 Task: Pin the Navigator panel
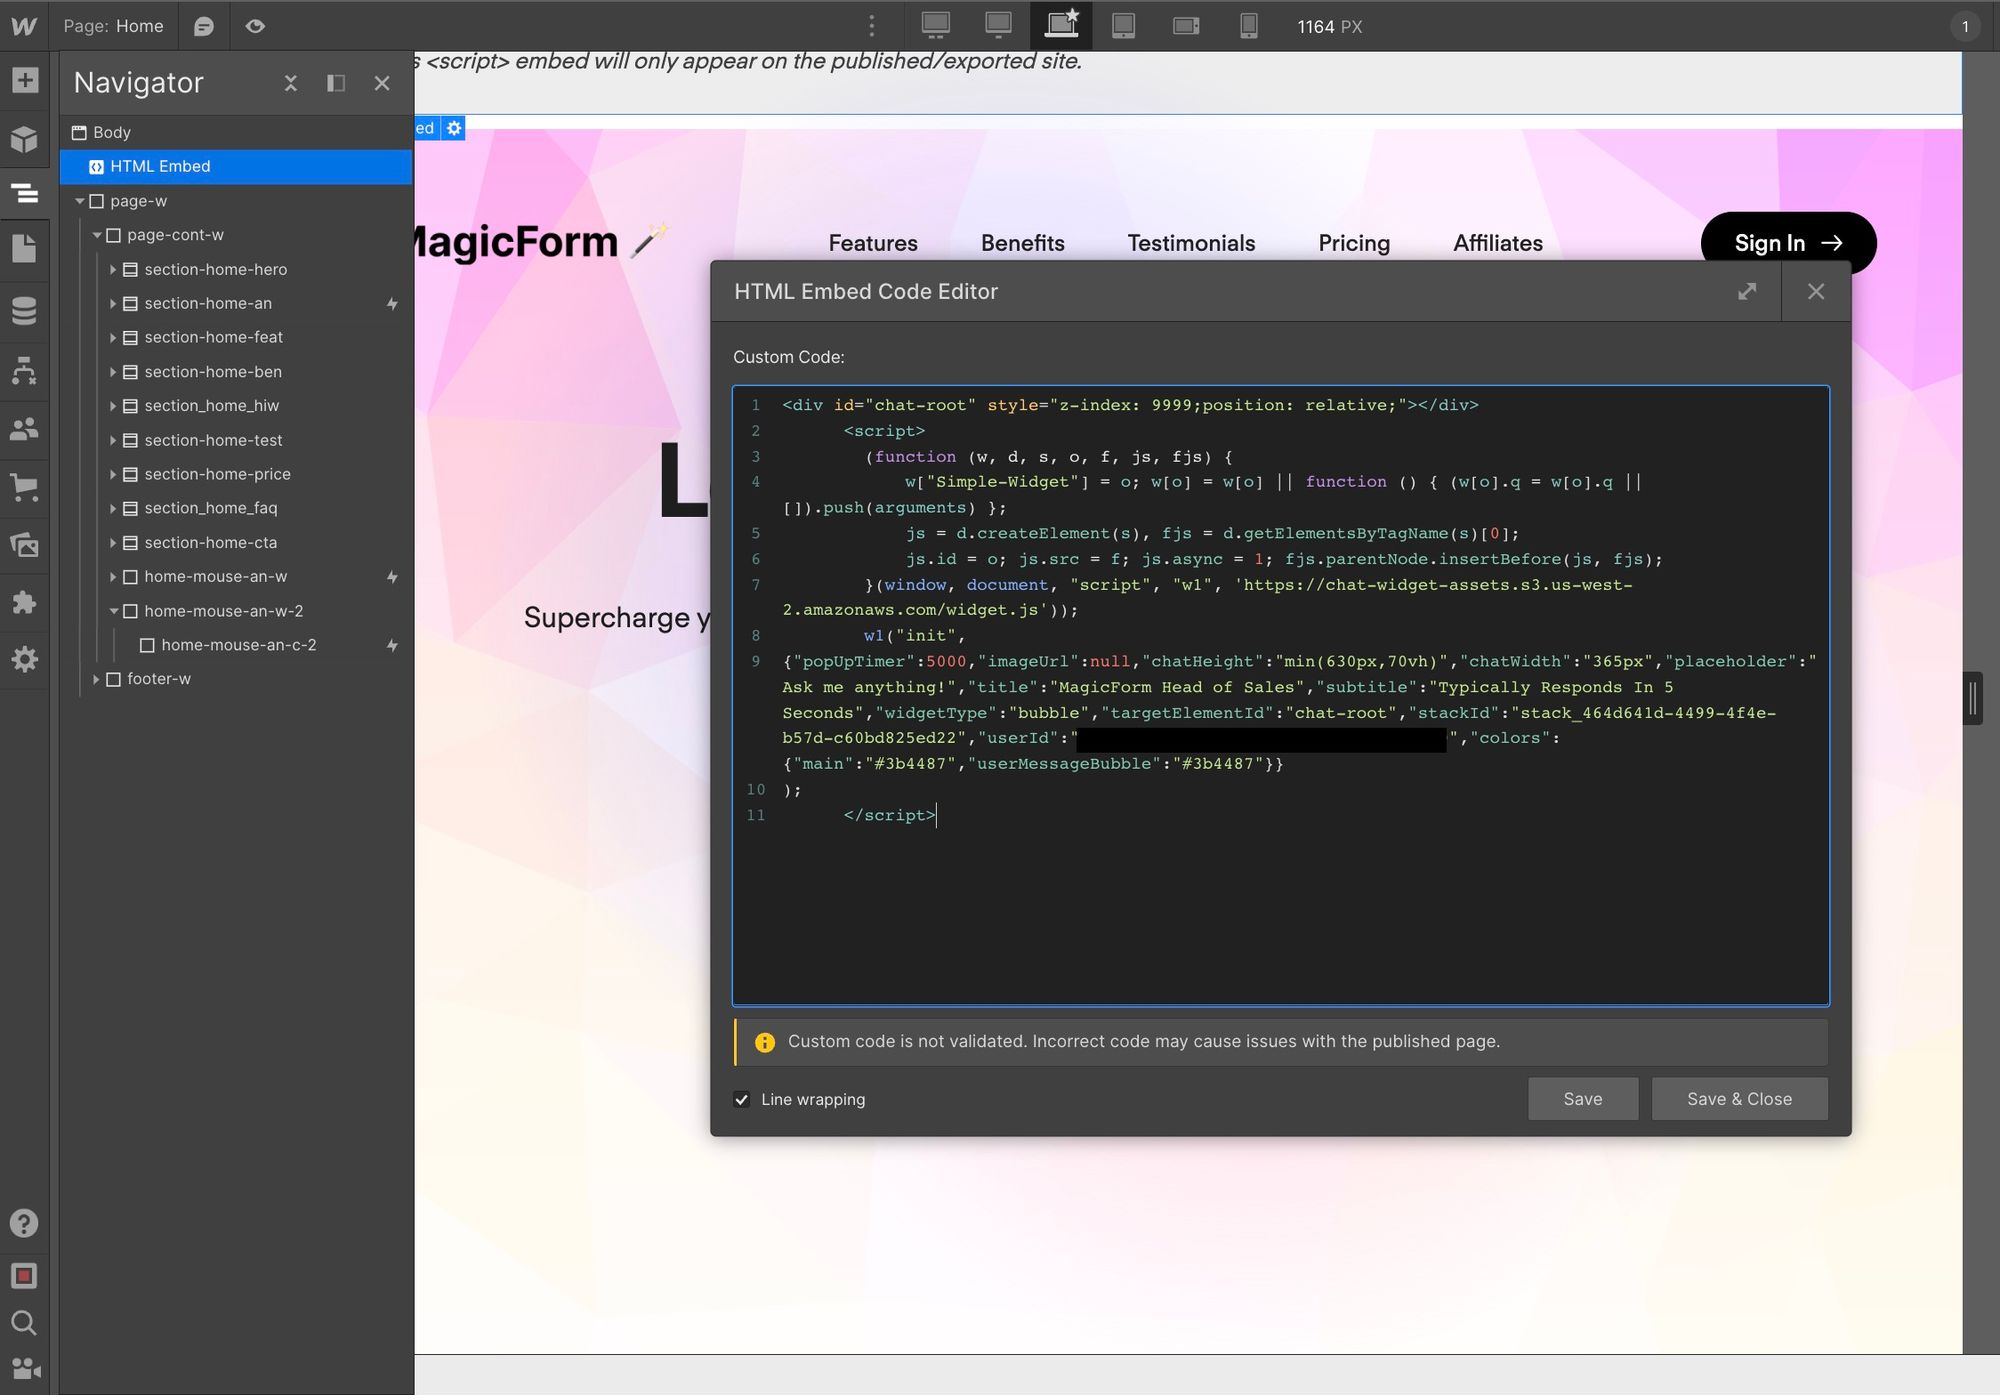336,83
